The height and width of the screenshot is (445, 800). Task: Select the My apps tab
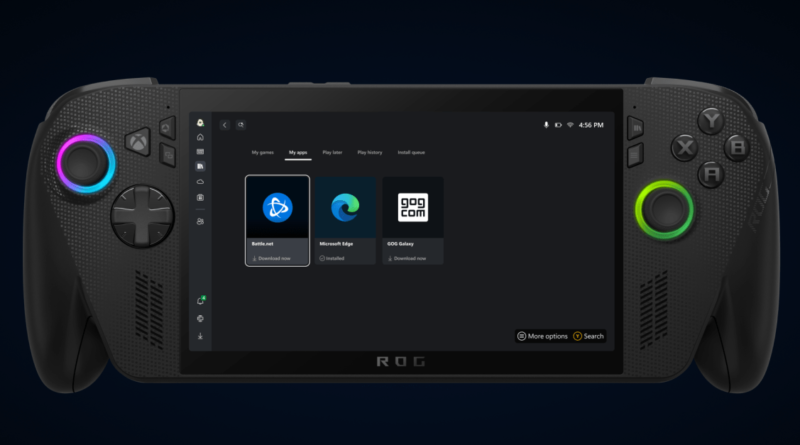pos(297,153)
